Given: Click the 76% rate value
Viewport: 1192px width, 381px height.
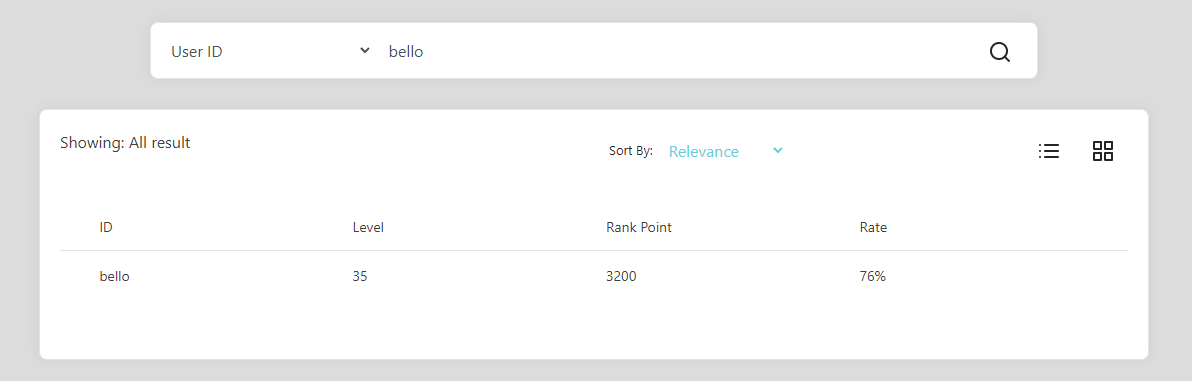Looking at the screenshot, I should click(x=873, y=277).
